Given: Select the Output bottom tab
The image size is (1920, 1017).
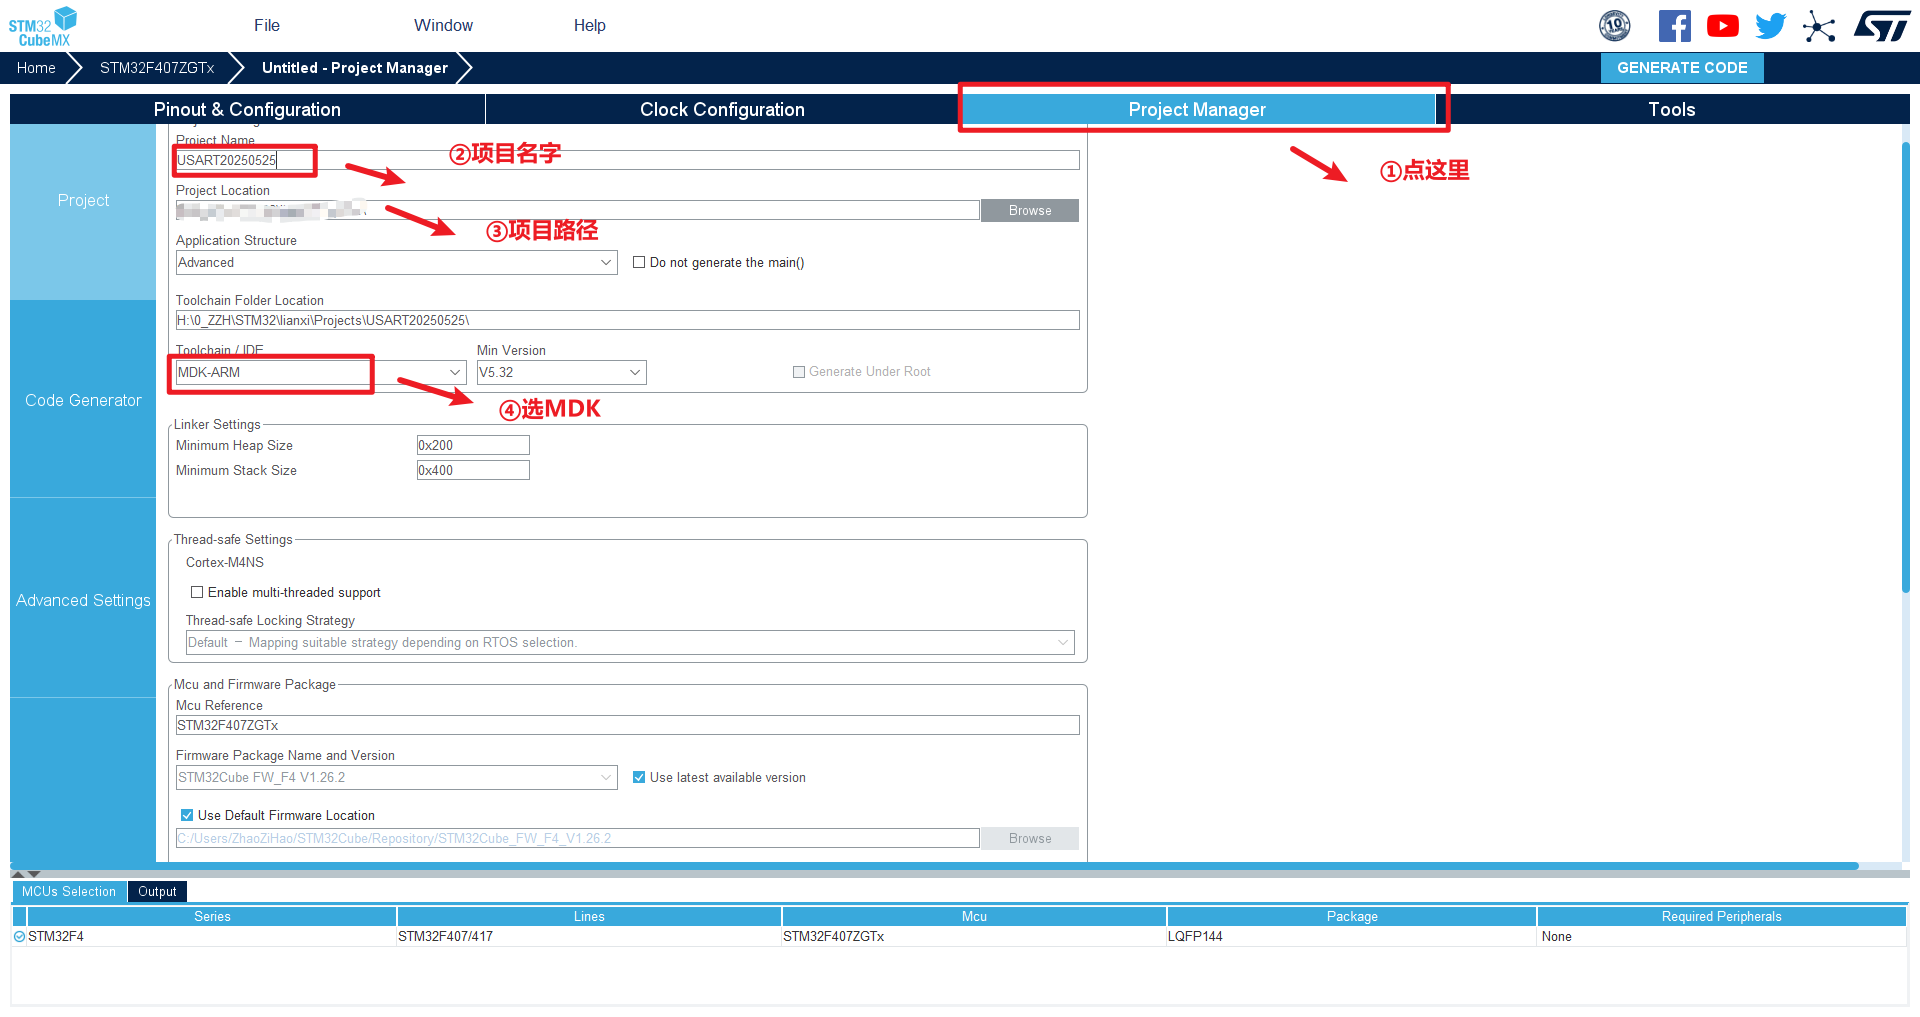Looking at the screenshot, I should coord(157,892).
